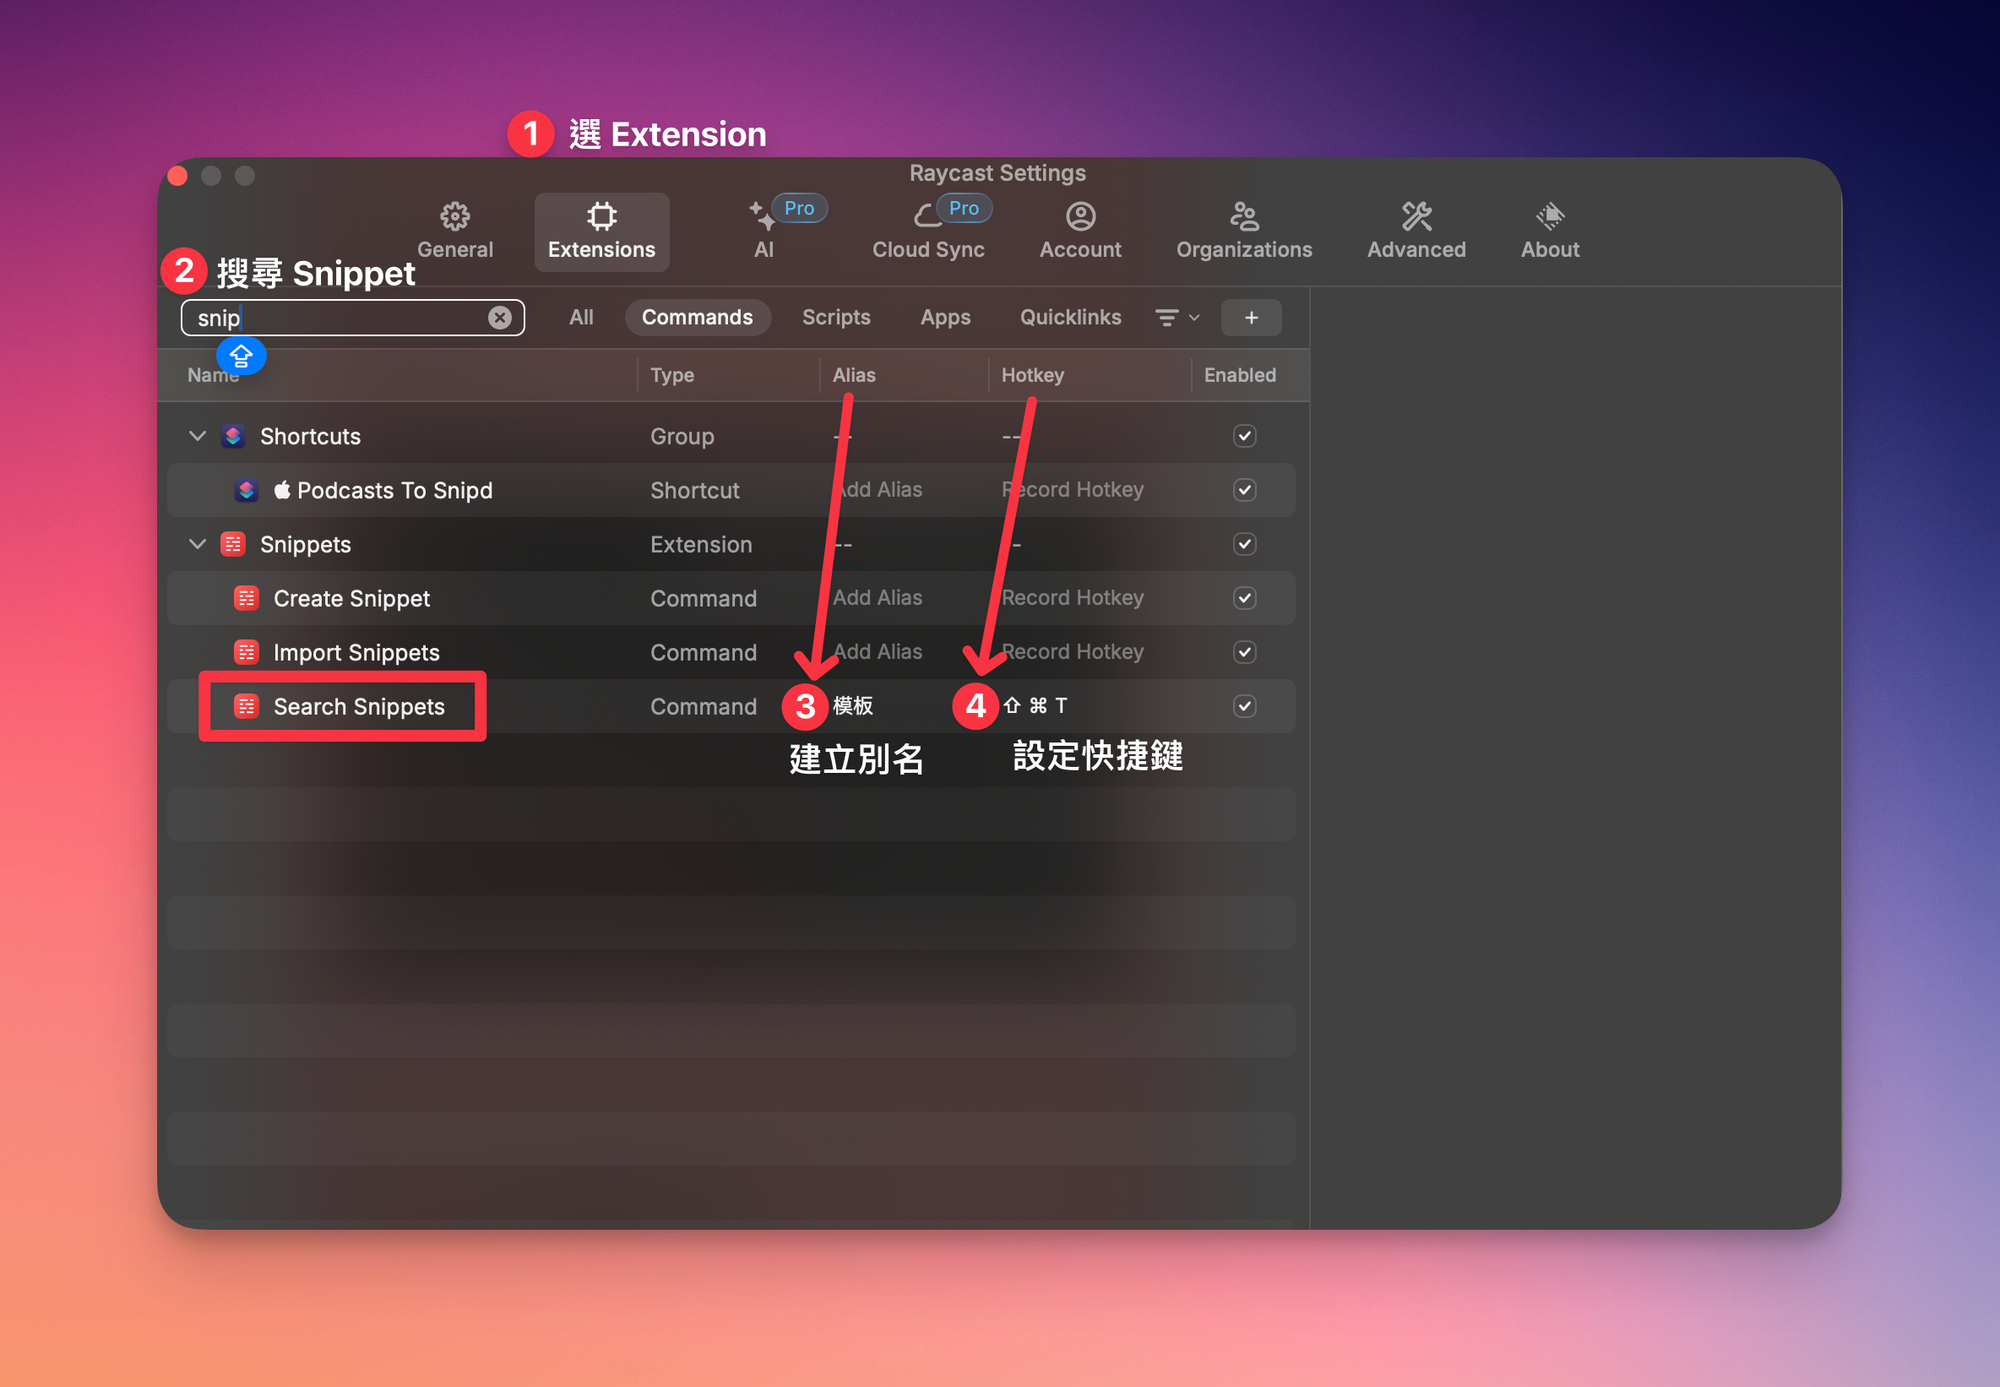Select the Podcasts To Snipd shortcut
The image size is (2000, 1387).
pos(731,490)
